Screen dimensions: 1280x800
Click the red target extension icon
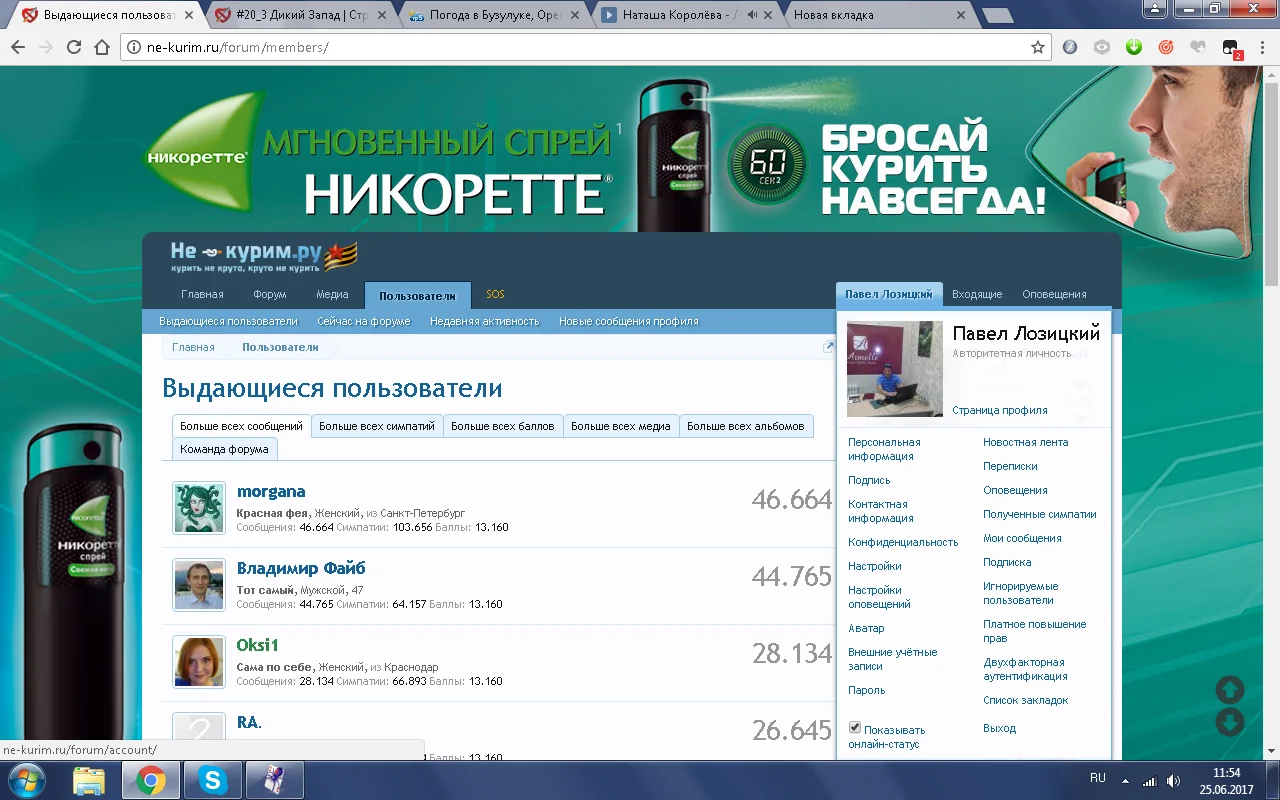point(1166,47)
